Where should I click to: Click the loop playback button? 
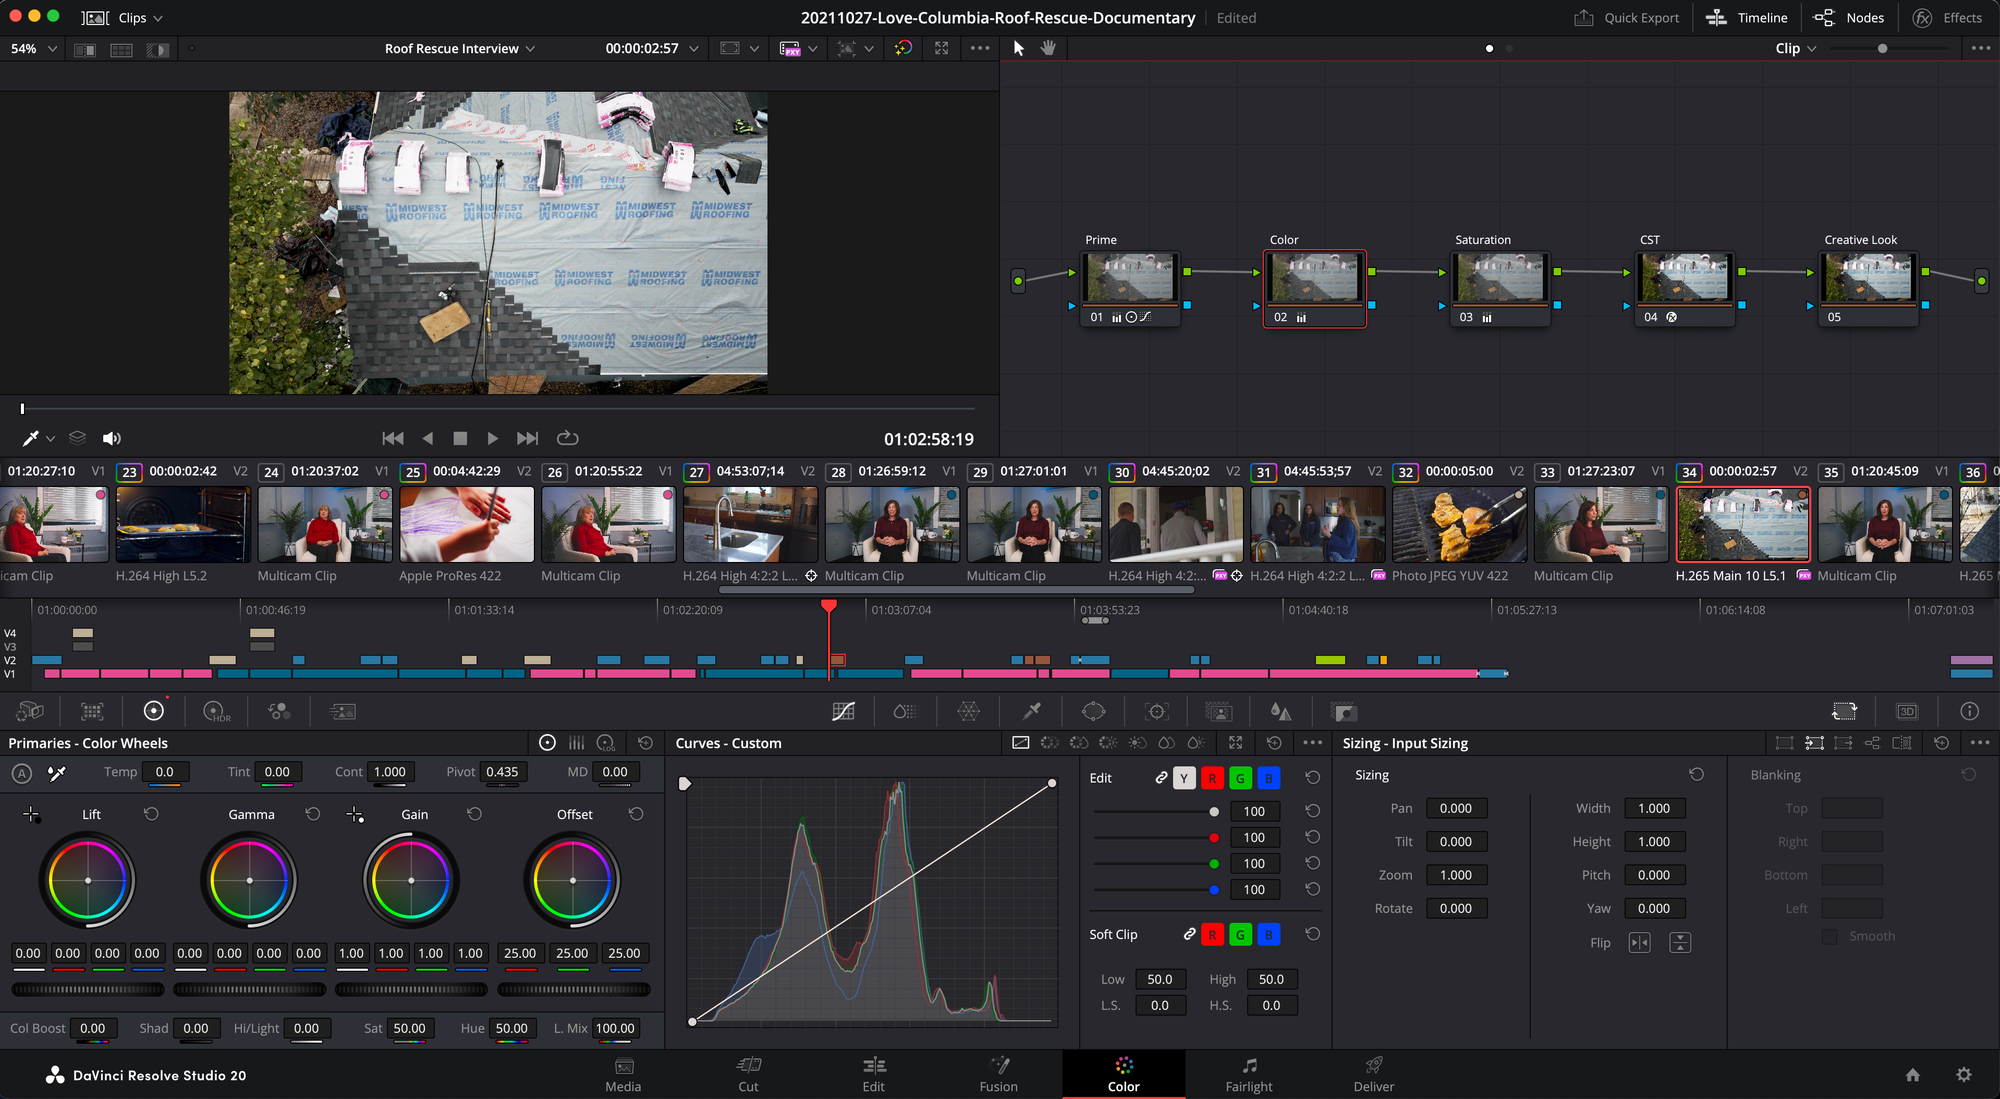[x=567, y=438]
